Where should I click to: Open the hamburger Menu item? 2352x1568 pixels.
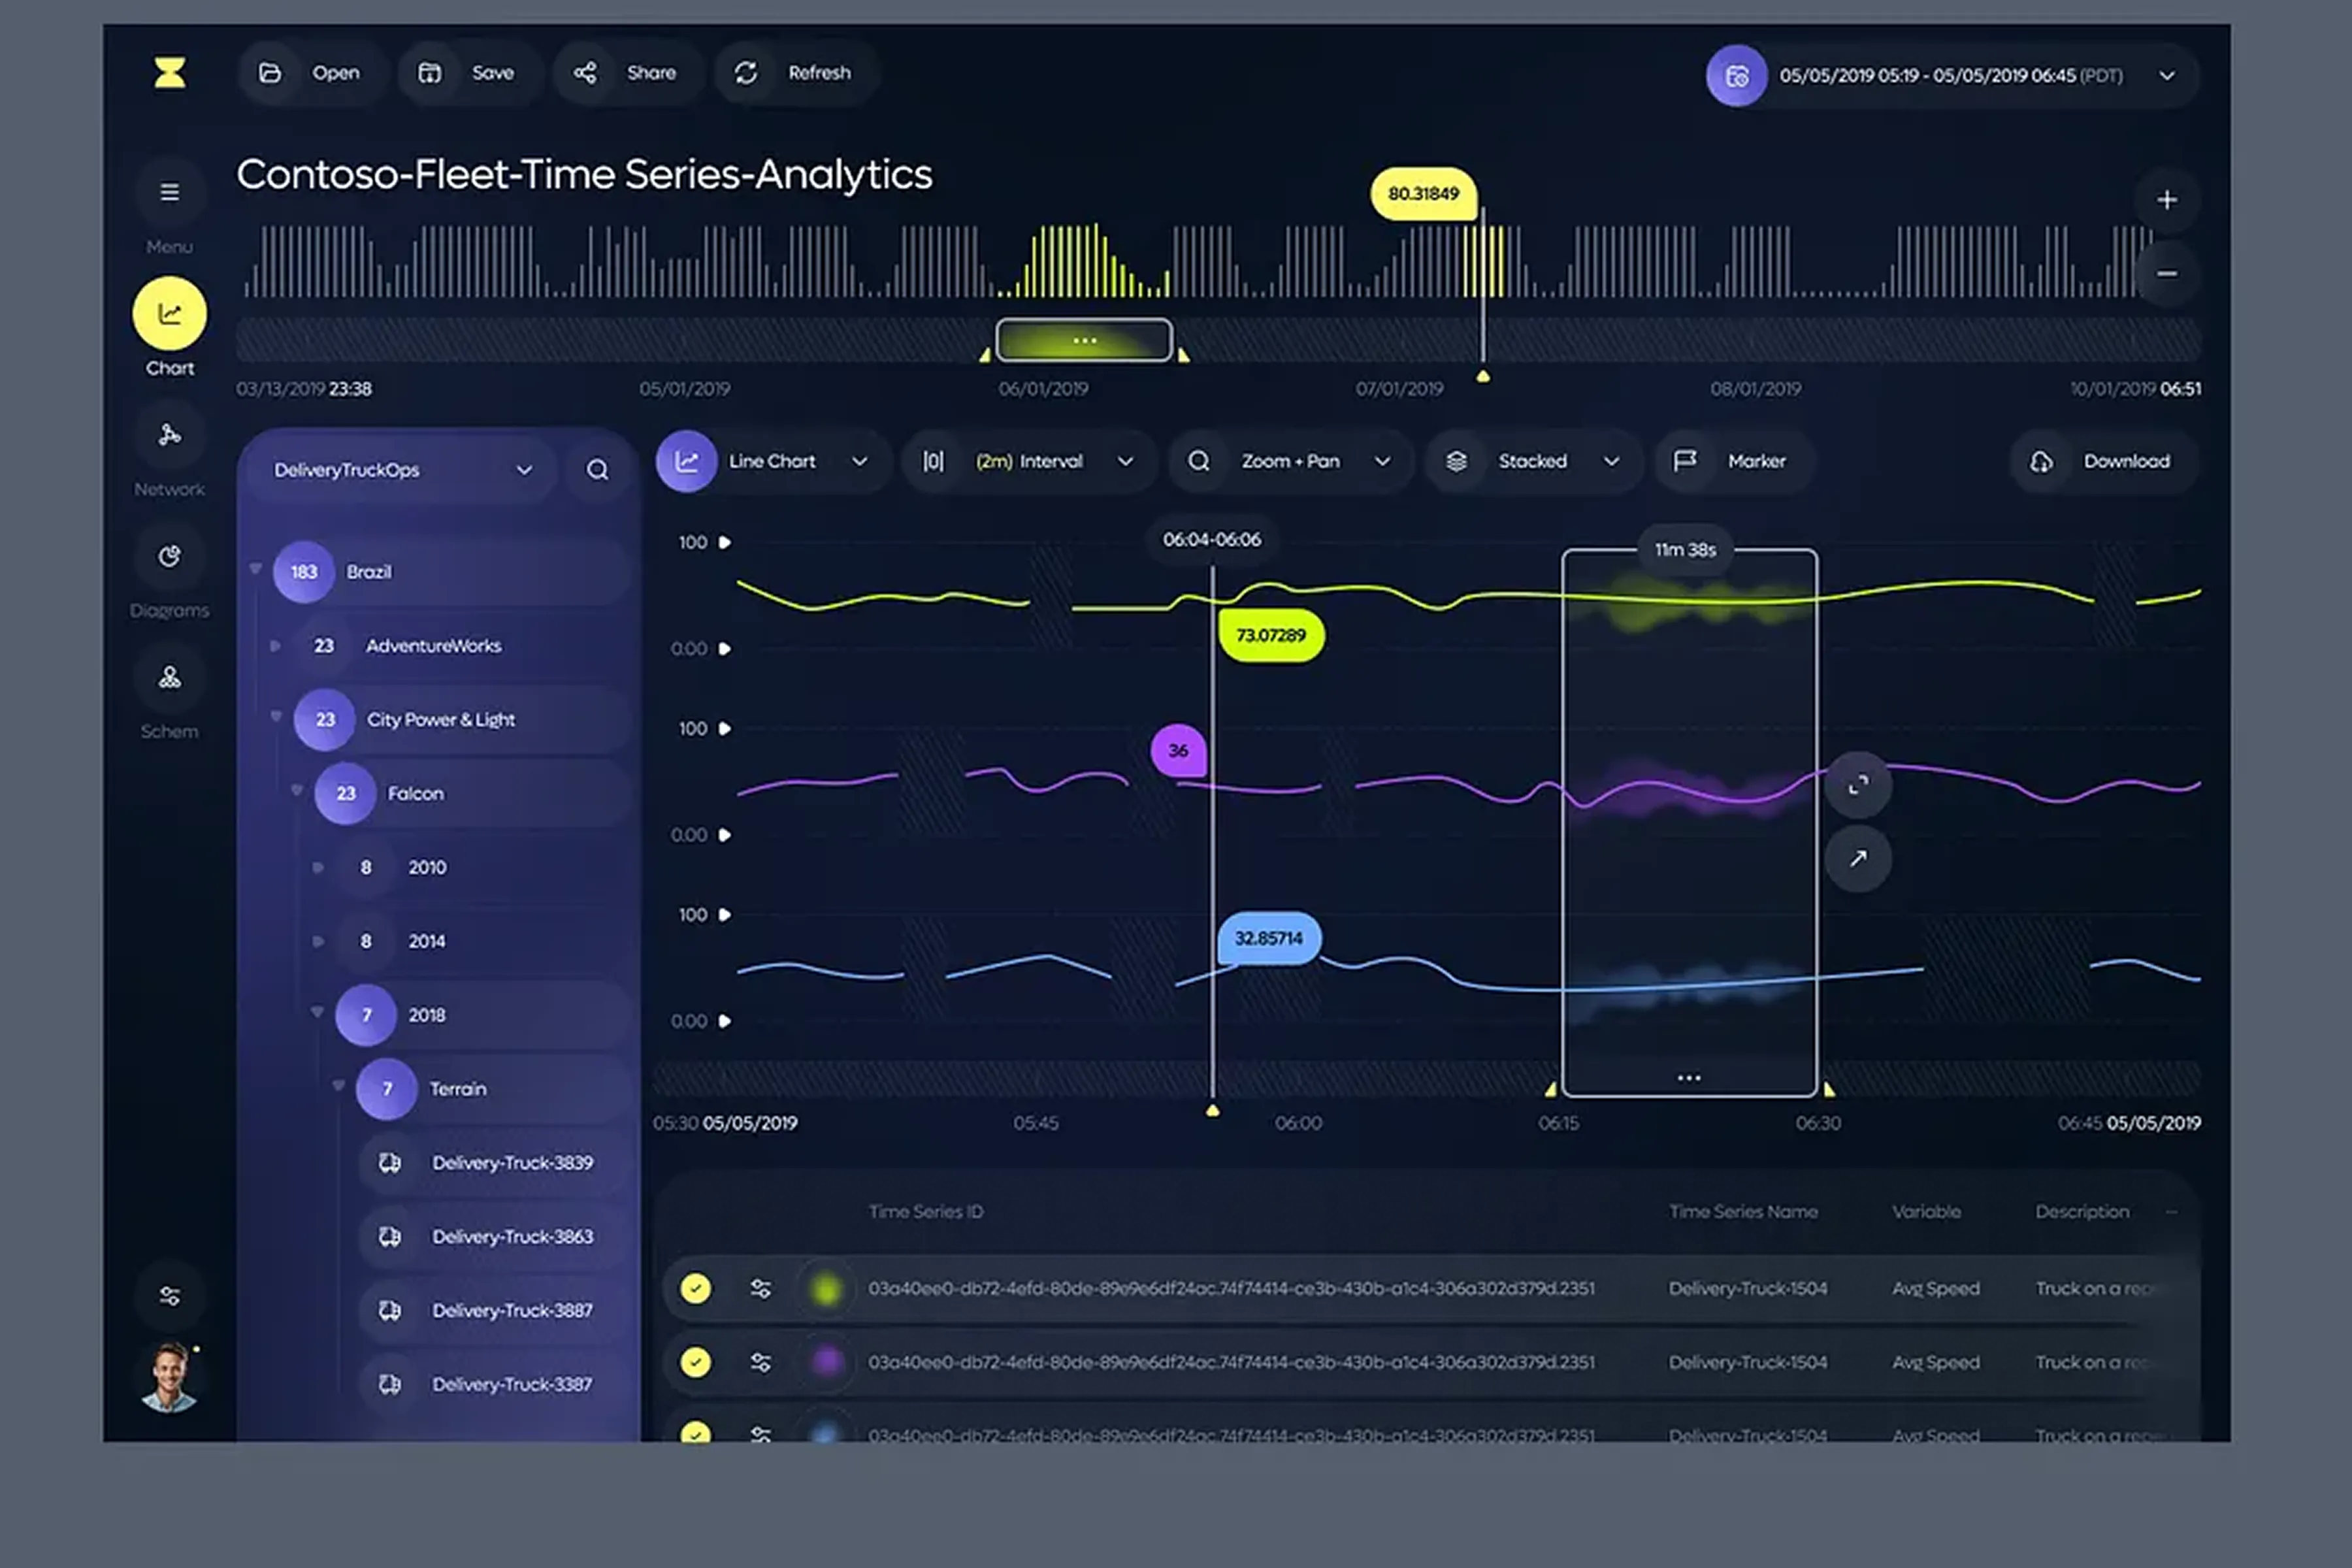(170, 192)
